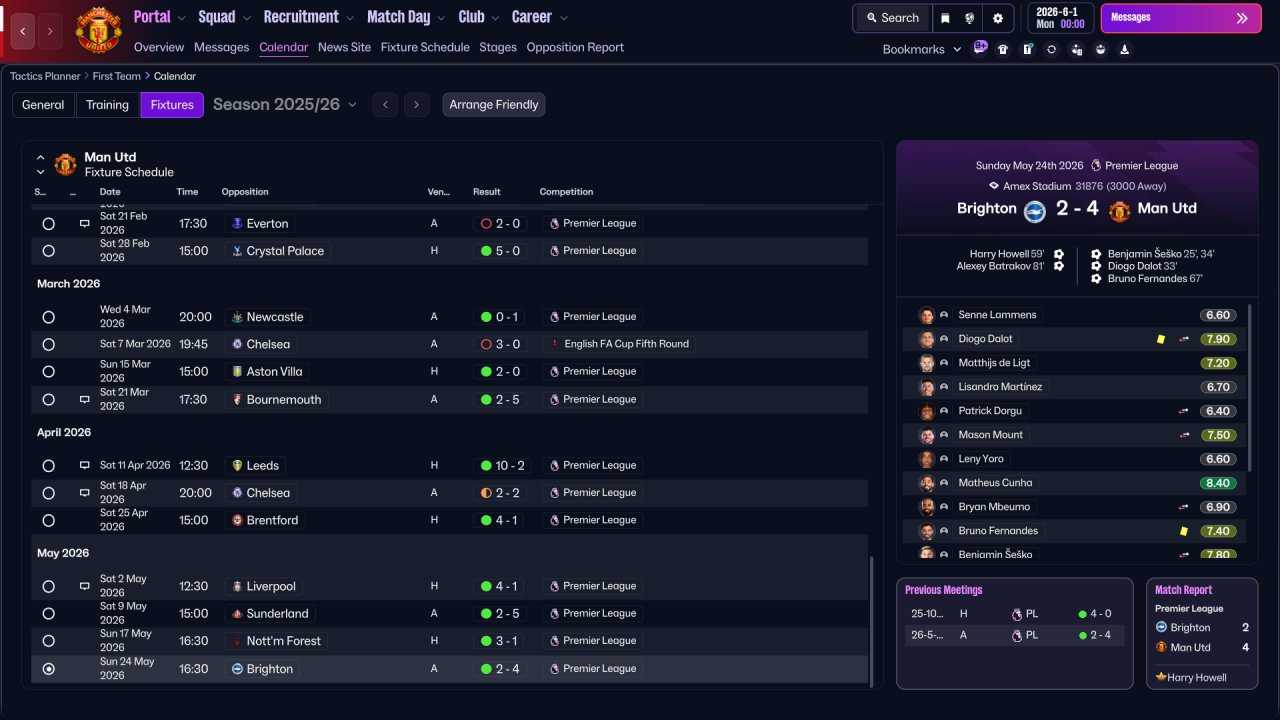Click Diogo Dalot's 7.90 rating badge
Viewport: 1280px width, 720px height.
tap(1218, 339)
